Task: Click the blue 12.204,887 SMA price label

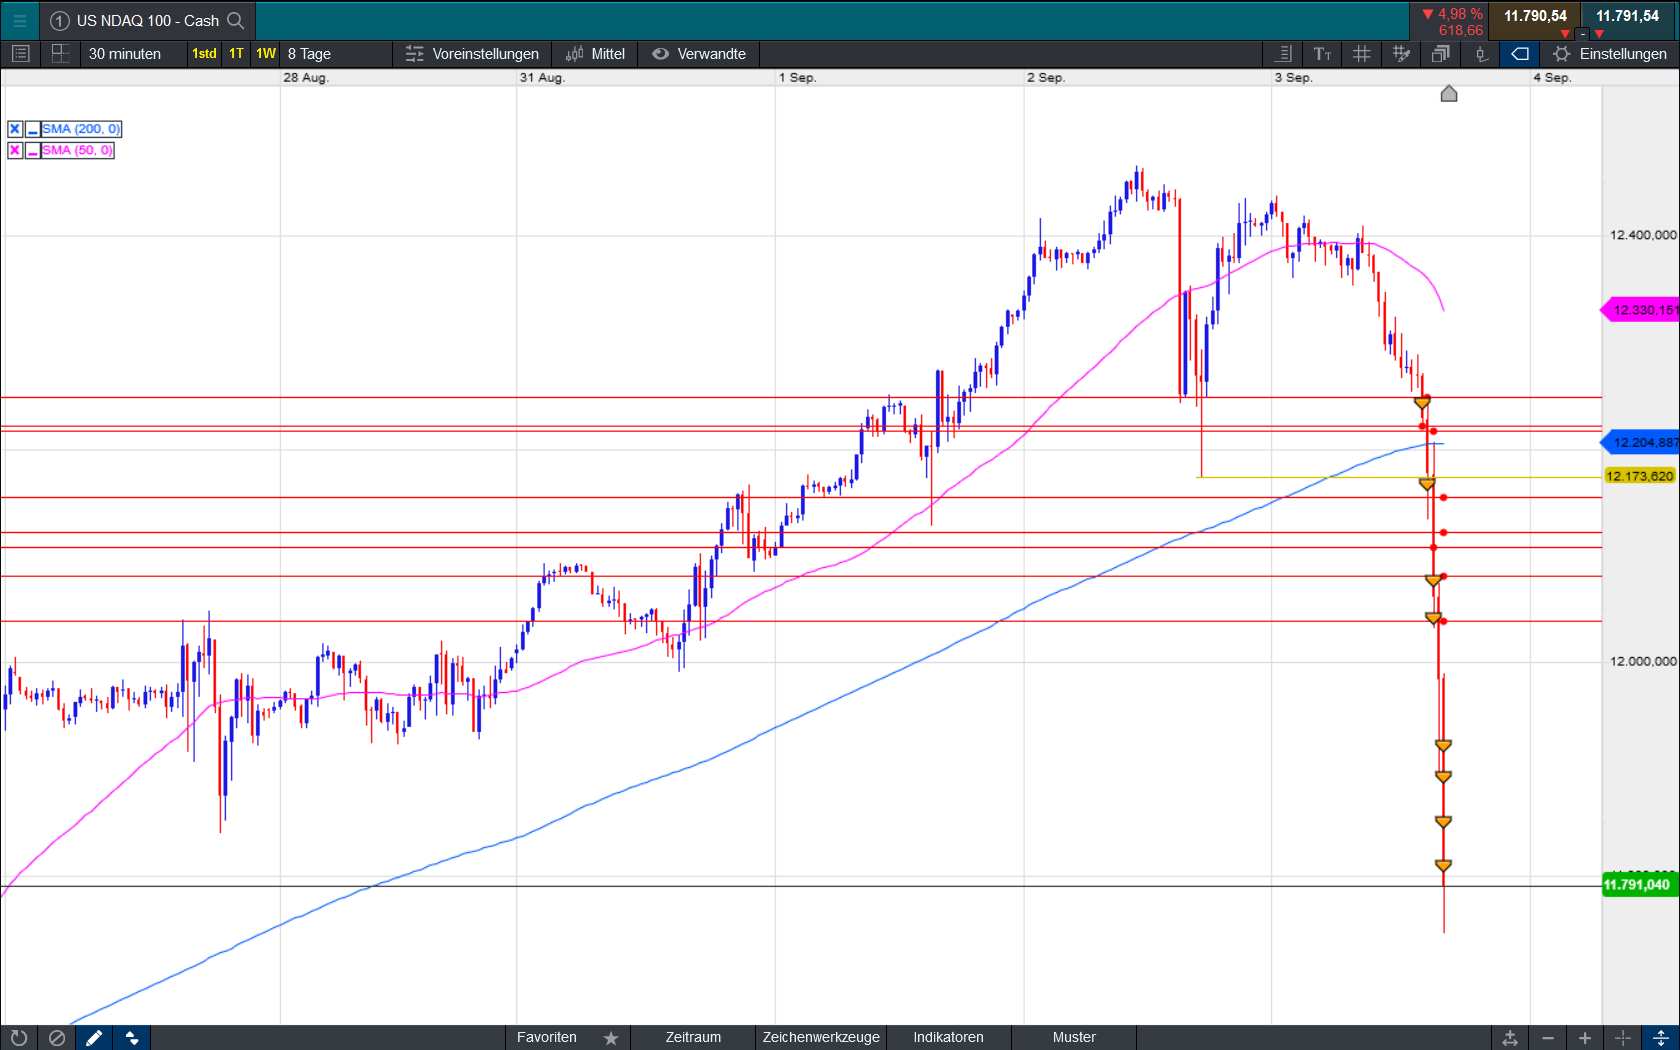Action: tap(1640, 442)
